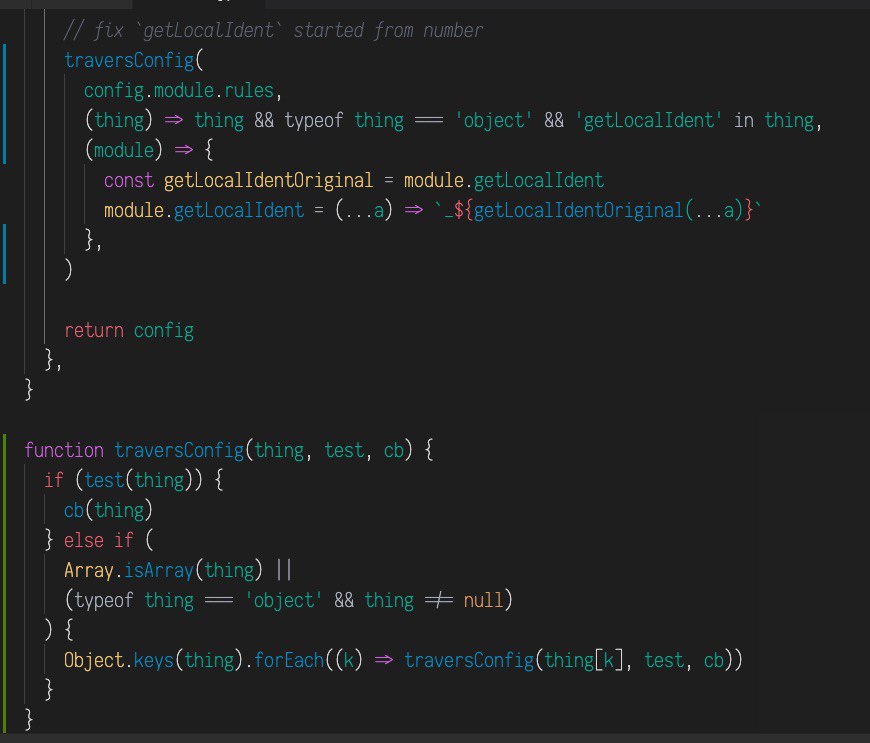Click the traversConfig( call below the comment

point(134,60)
